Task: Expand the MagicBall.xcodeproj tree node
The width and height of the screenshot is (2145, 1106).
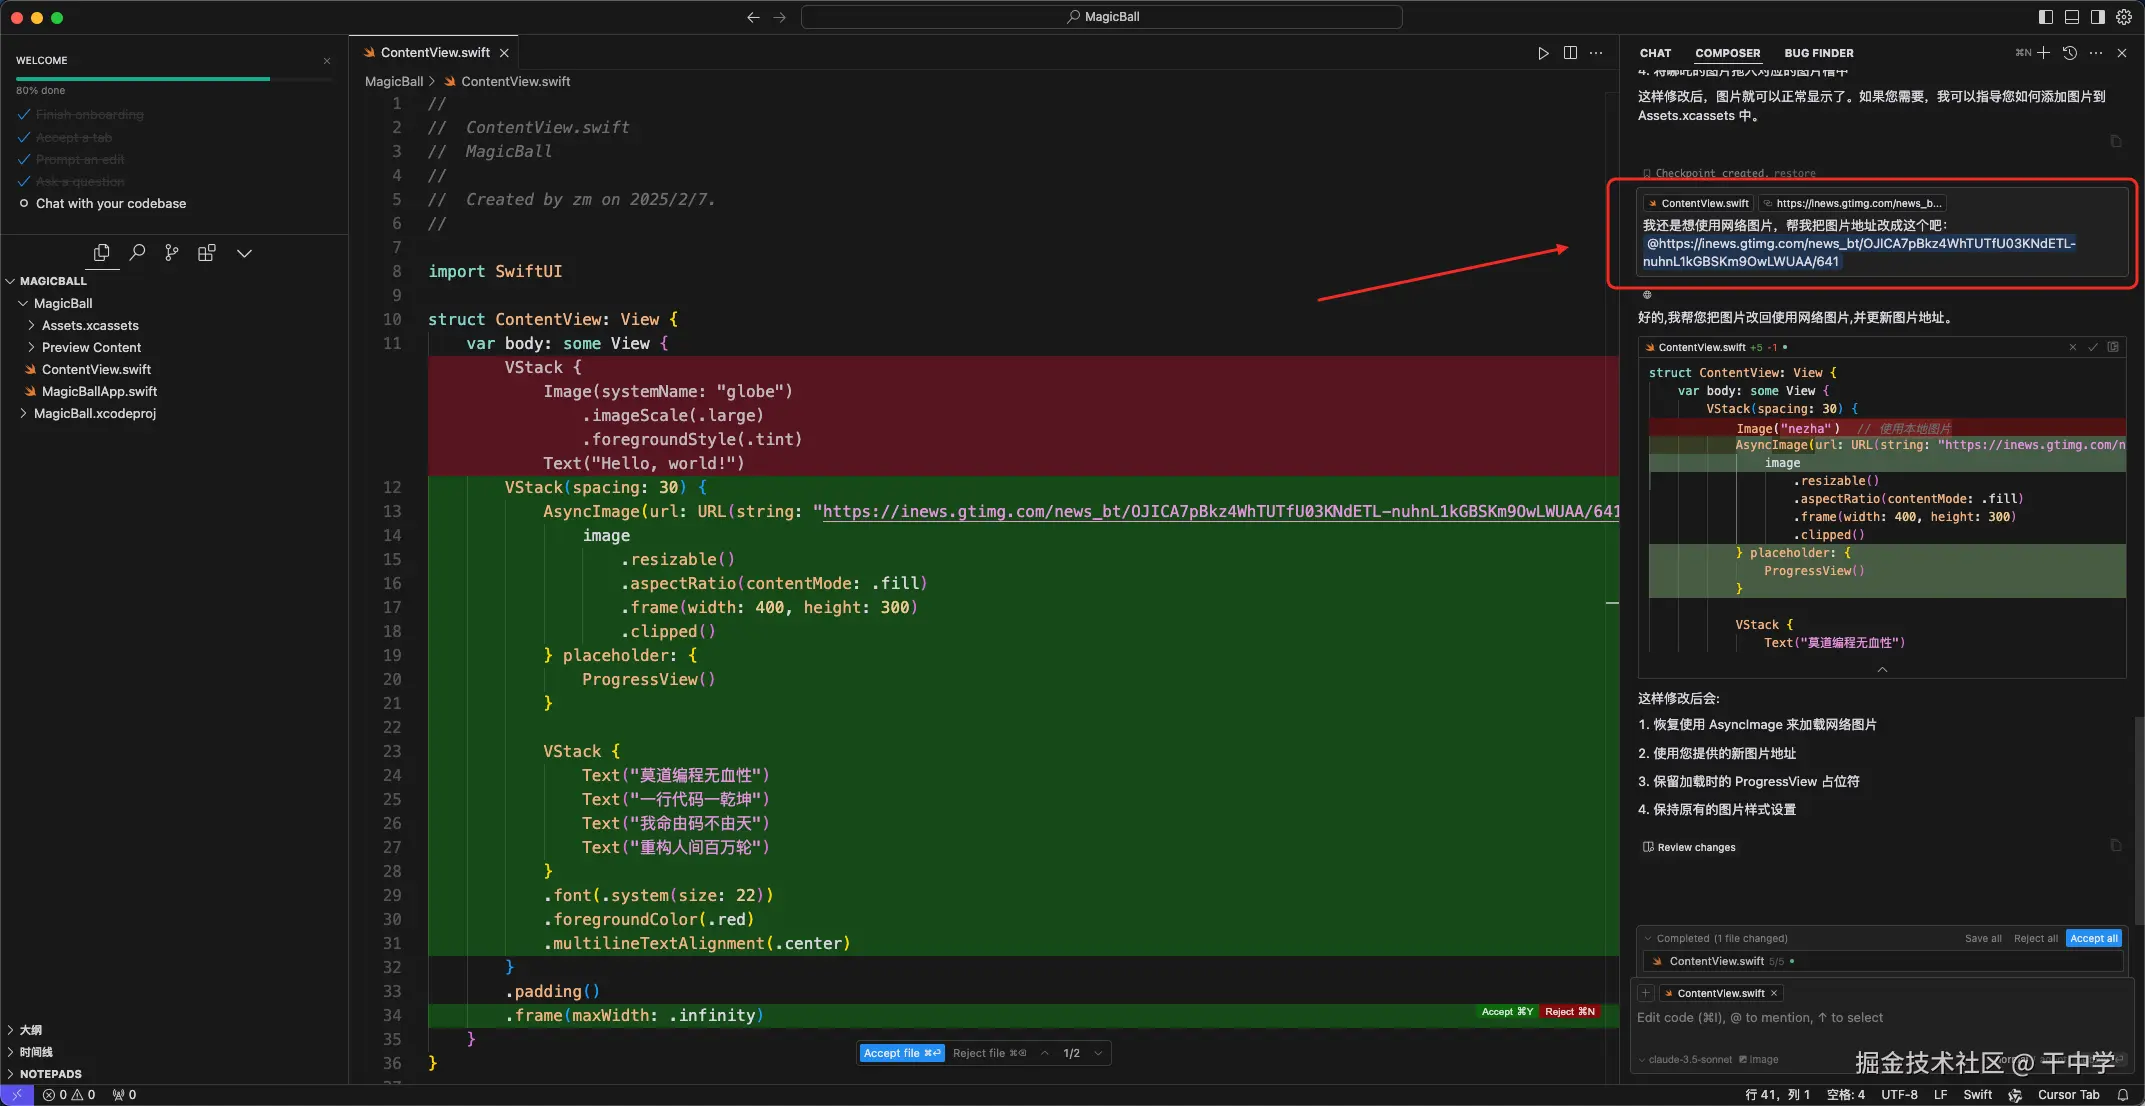Action: (94, 413)
